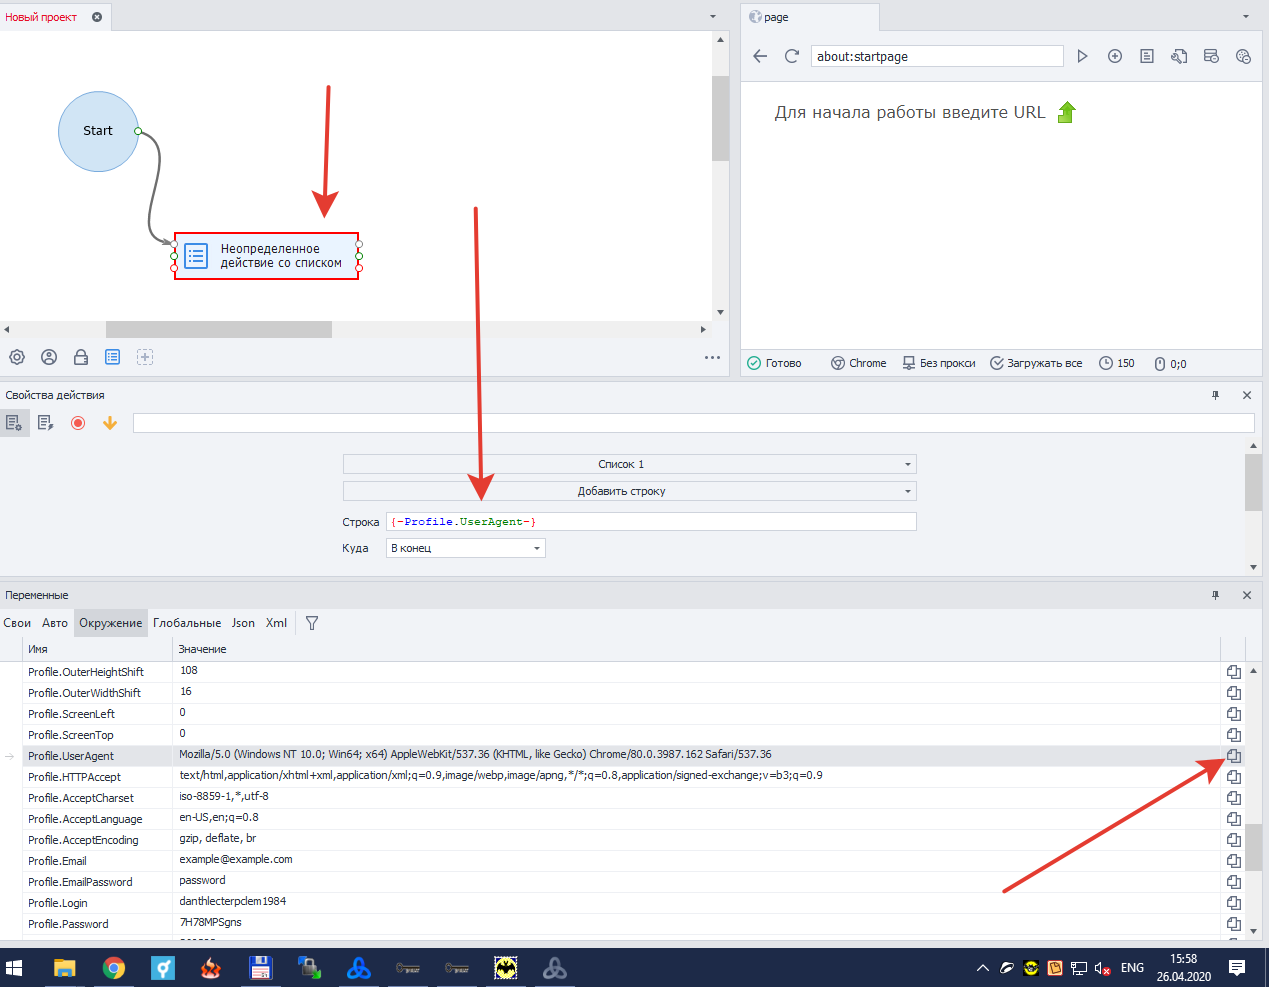Click the orange down arrow icon

click(110, 423)
